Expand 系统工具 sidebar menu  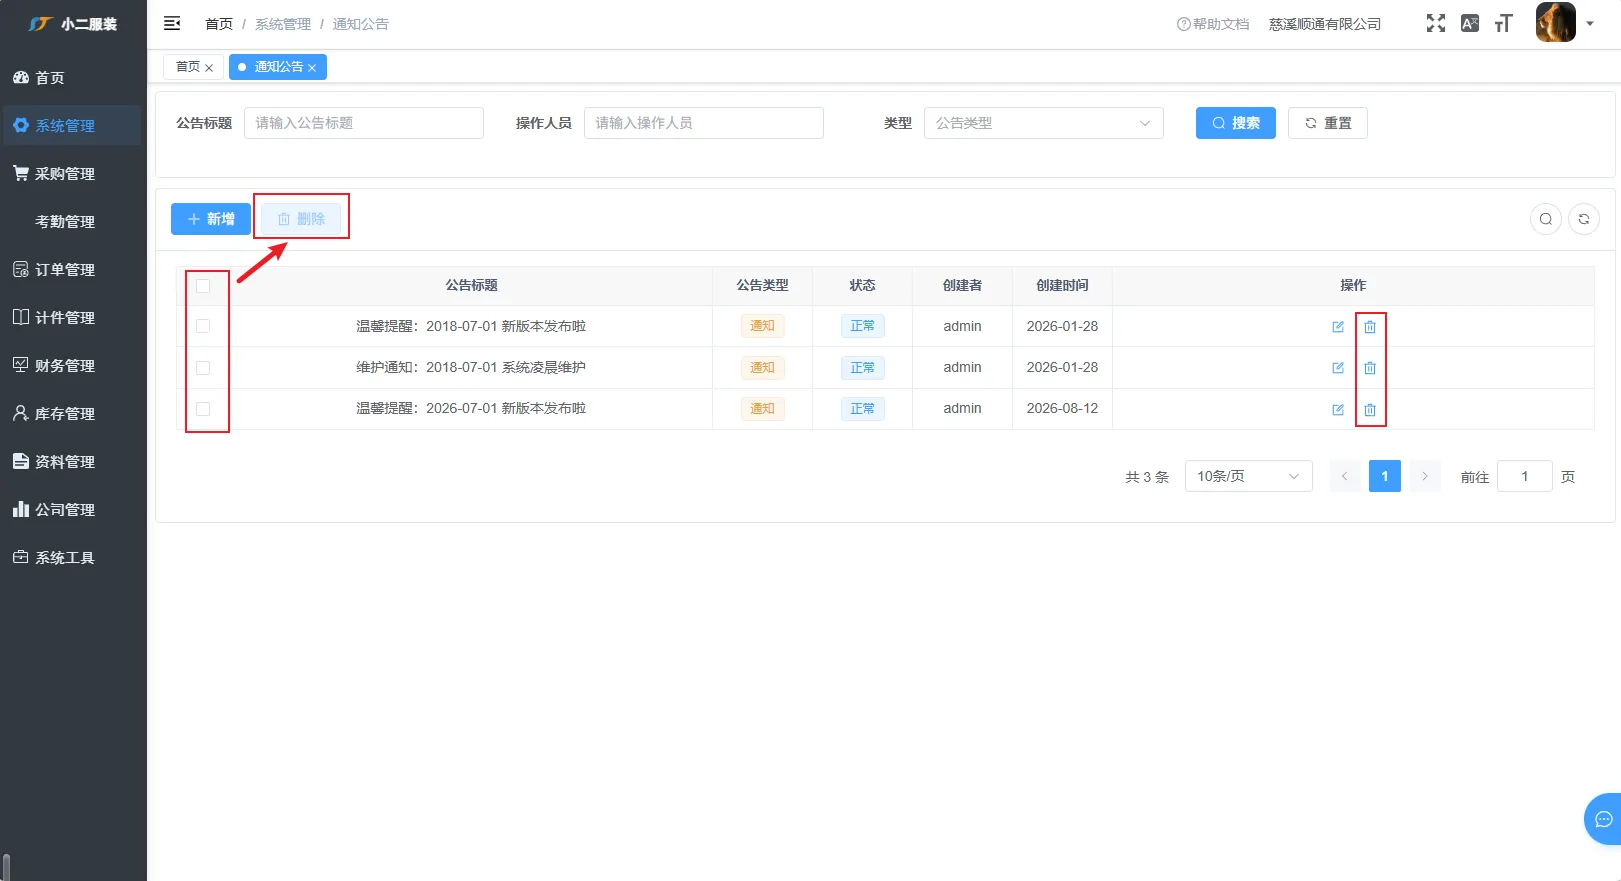(x=73, y=558)
